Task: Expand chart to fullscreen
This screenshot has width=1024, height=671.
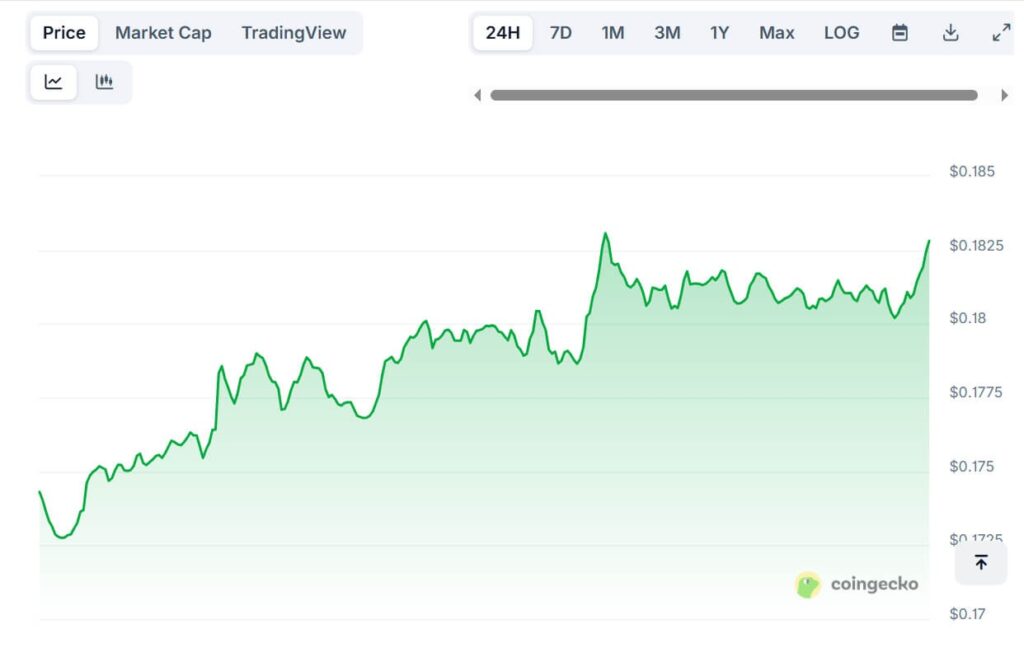Action: (x=1000, y=33)
